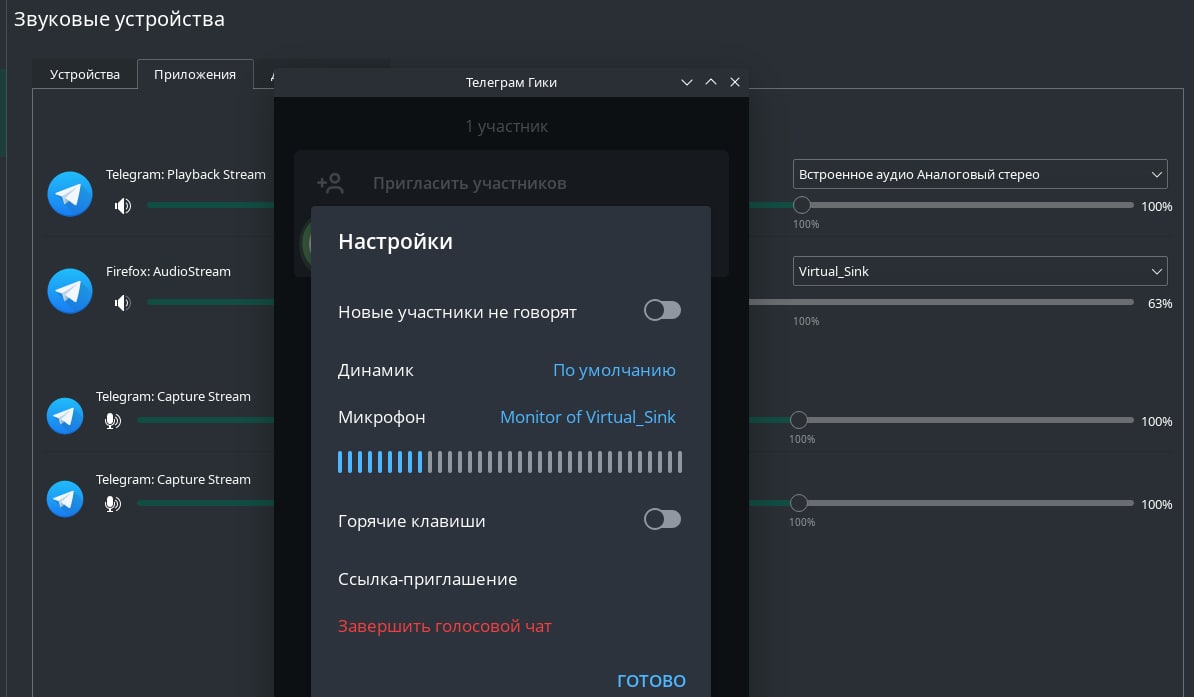The image size is (1194, 697).
Task: Mute the first Telegram Capture Stream microphone
Action: (x=113, y=421)
